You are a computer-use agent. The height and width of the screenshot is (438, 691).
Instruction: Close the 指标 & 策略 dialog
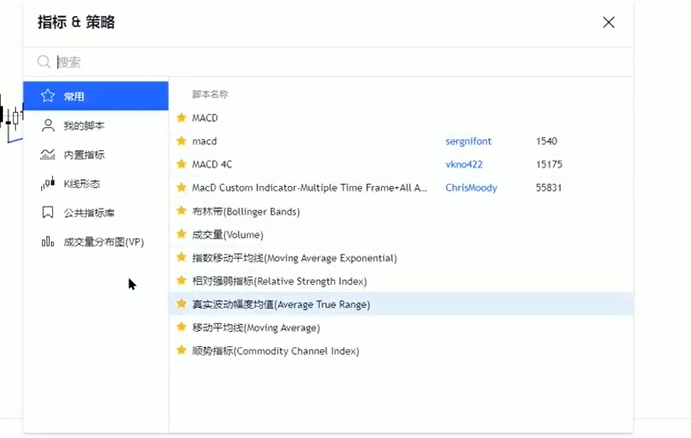(x=609, y=22)
